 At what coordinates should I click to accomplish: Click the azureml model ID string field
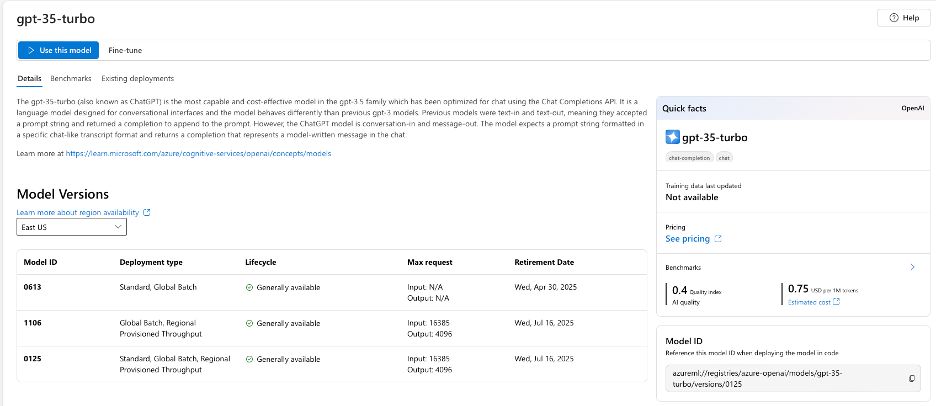coord(793,379)
